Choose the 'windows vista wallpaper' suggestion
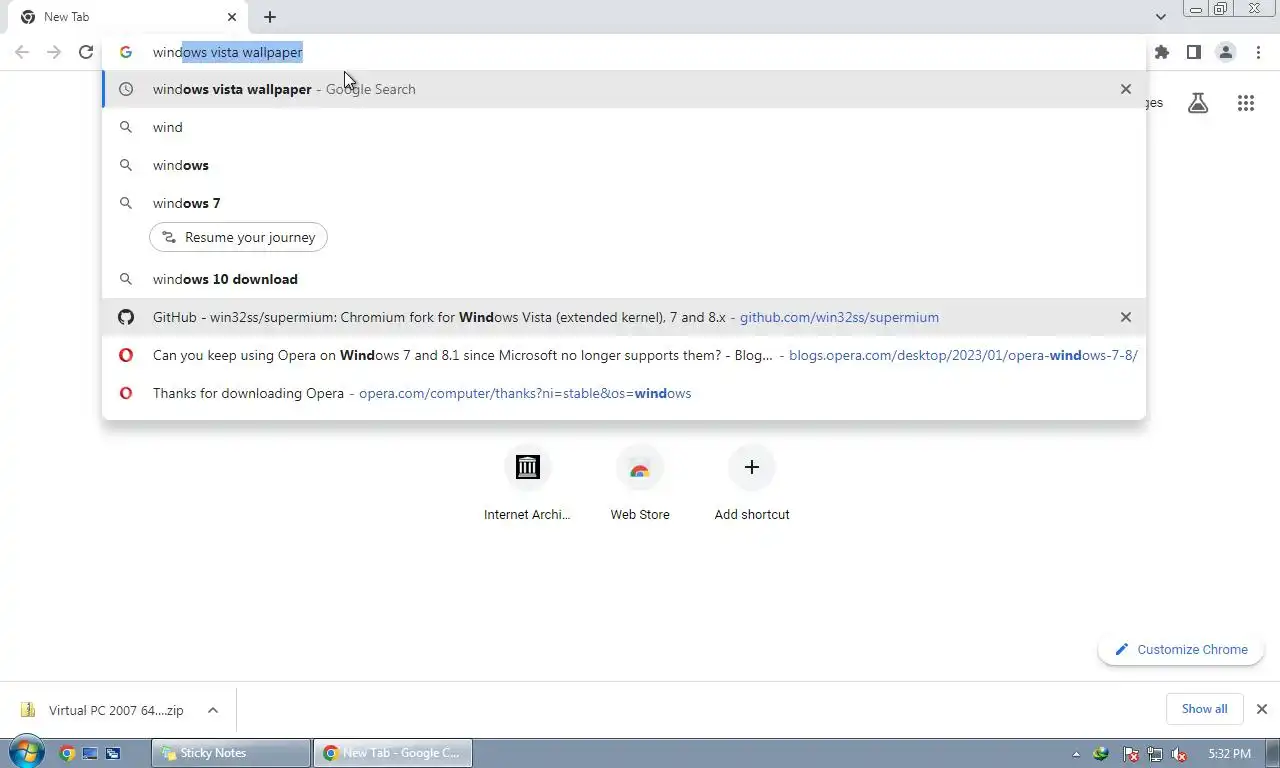This screenshot has height=768, width=1280. point(624,89)
